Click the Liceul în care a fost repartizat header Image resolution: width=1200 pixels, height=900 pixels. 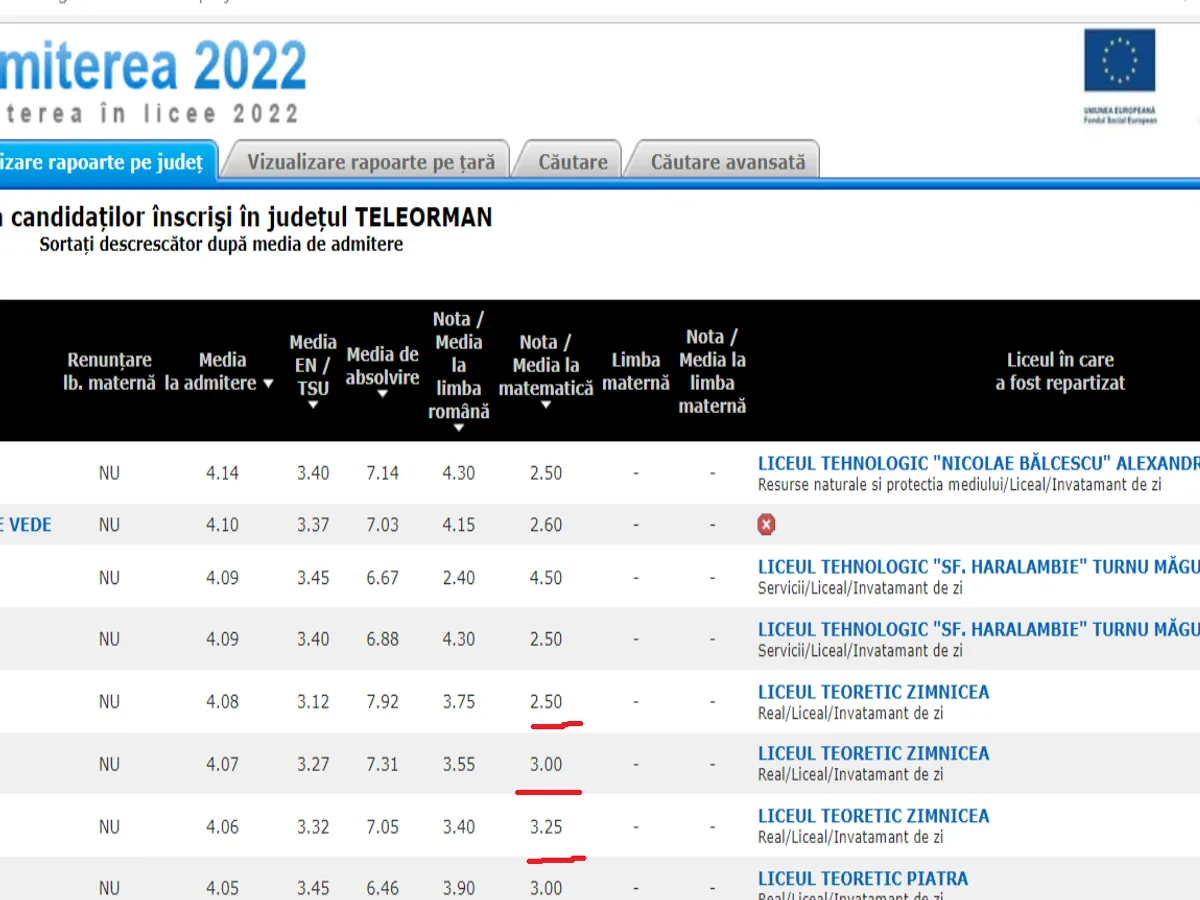(1060, 371)
